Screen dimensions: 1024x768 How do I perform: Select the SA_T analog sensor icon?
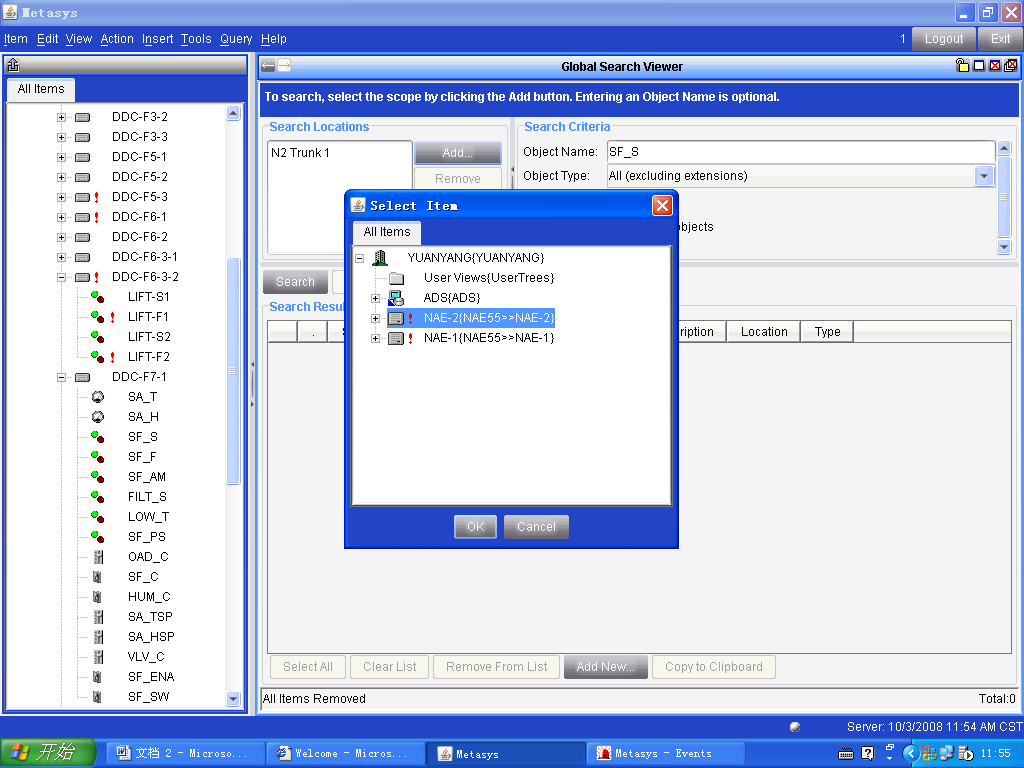(97, 397)
